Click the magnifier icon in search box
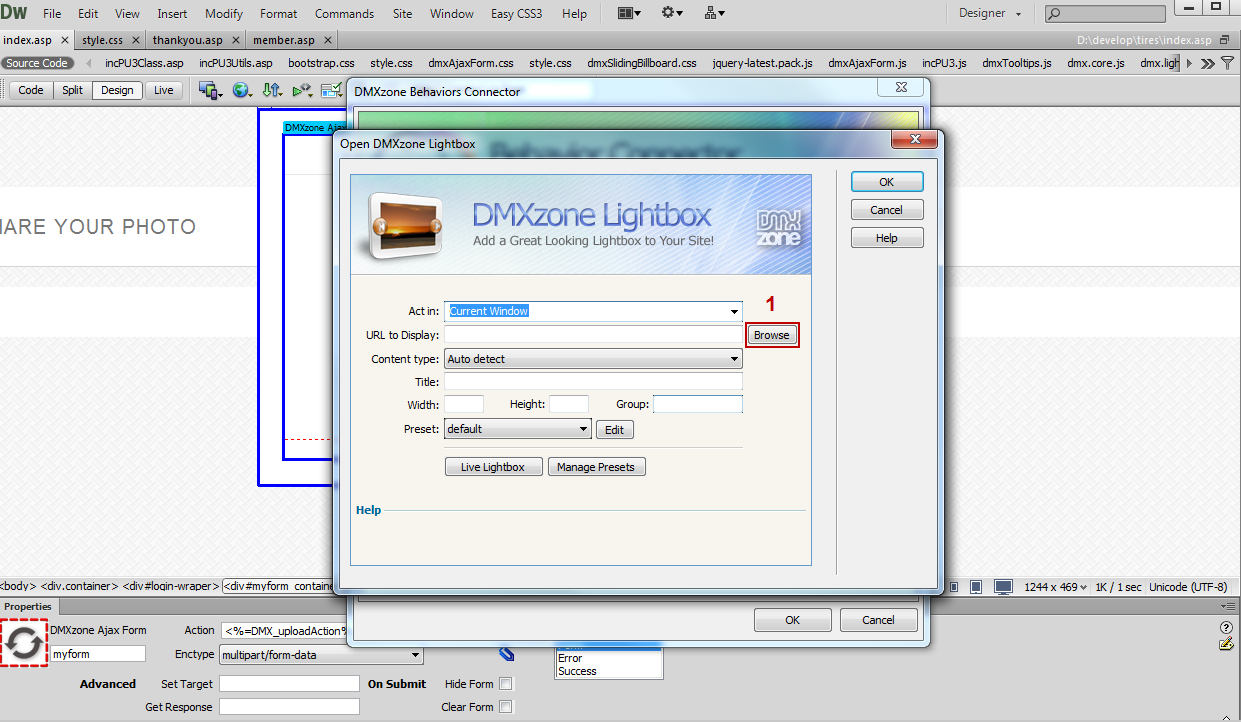Viewport: 1241px width, 722px height. (x=1055, y=14)
